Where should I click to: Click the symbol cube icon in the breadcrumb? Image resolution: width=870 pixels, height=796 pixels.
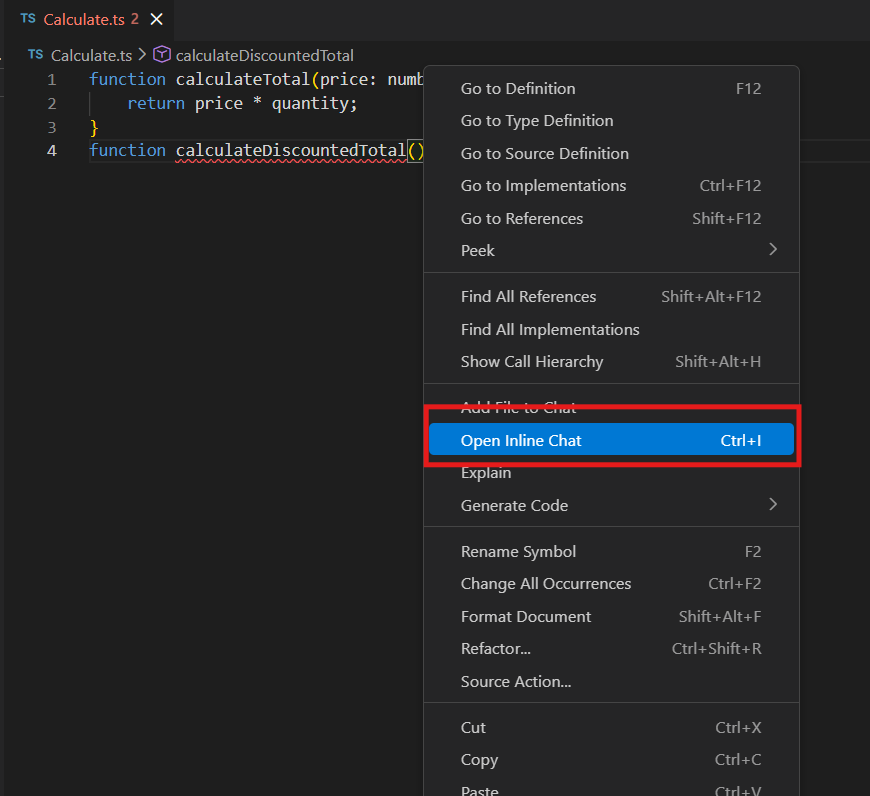click(161, 55)
